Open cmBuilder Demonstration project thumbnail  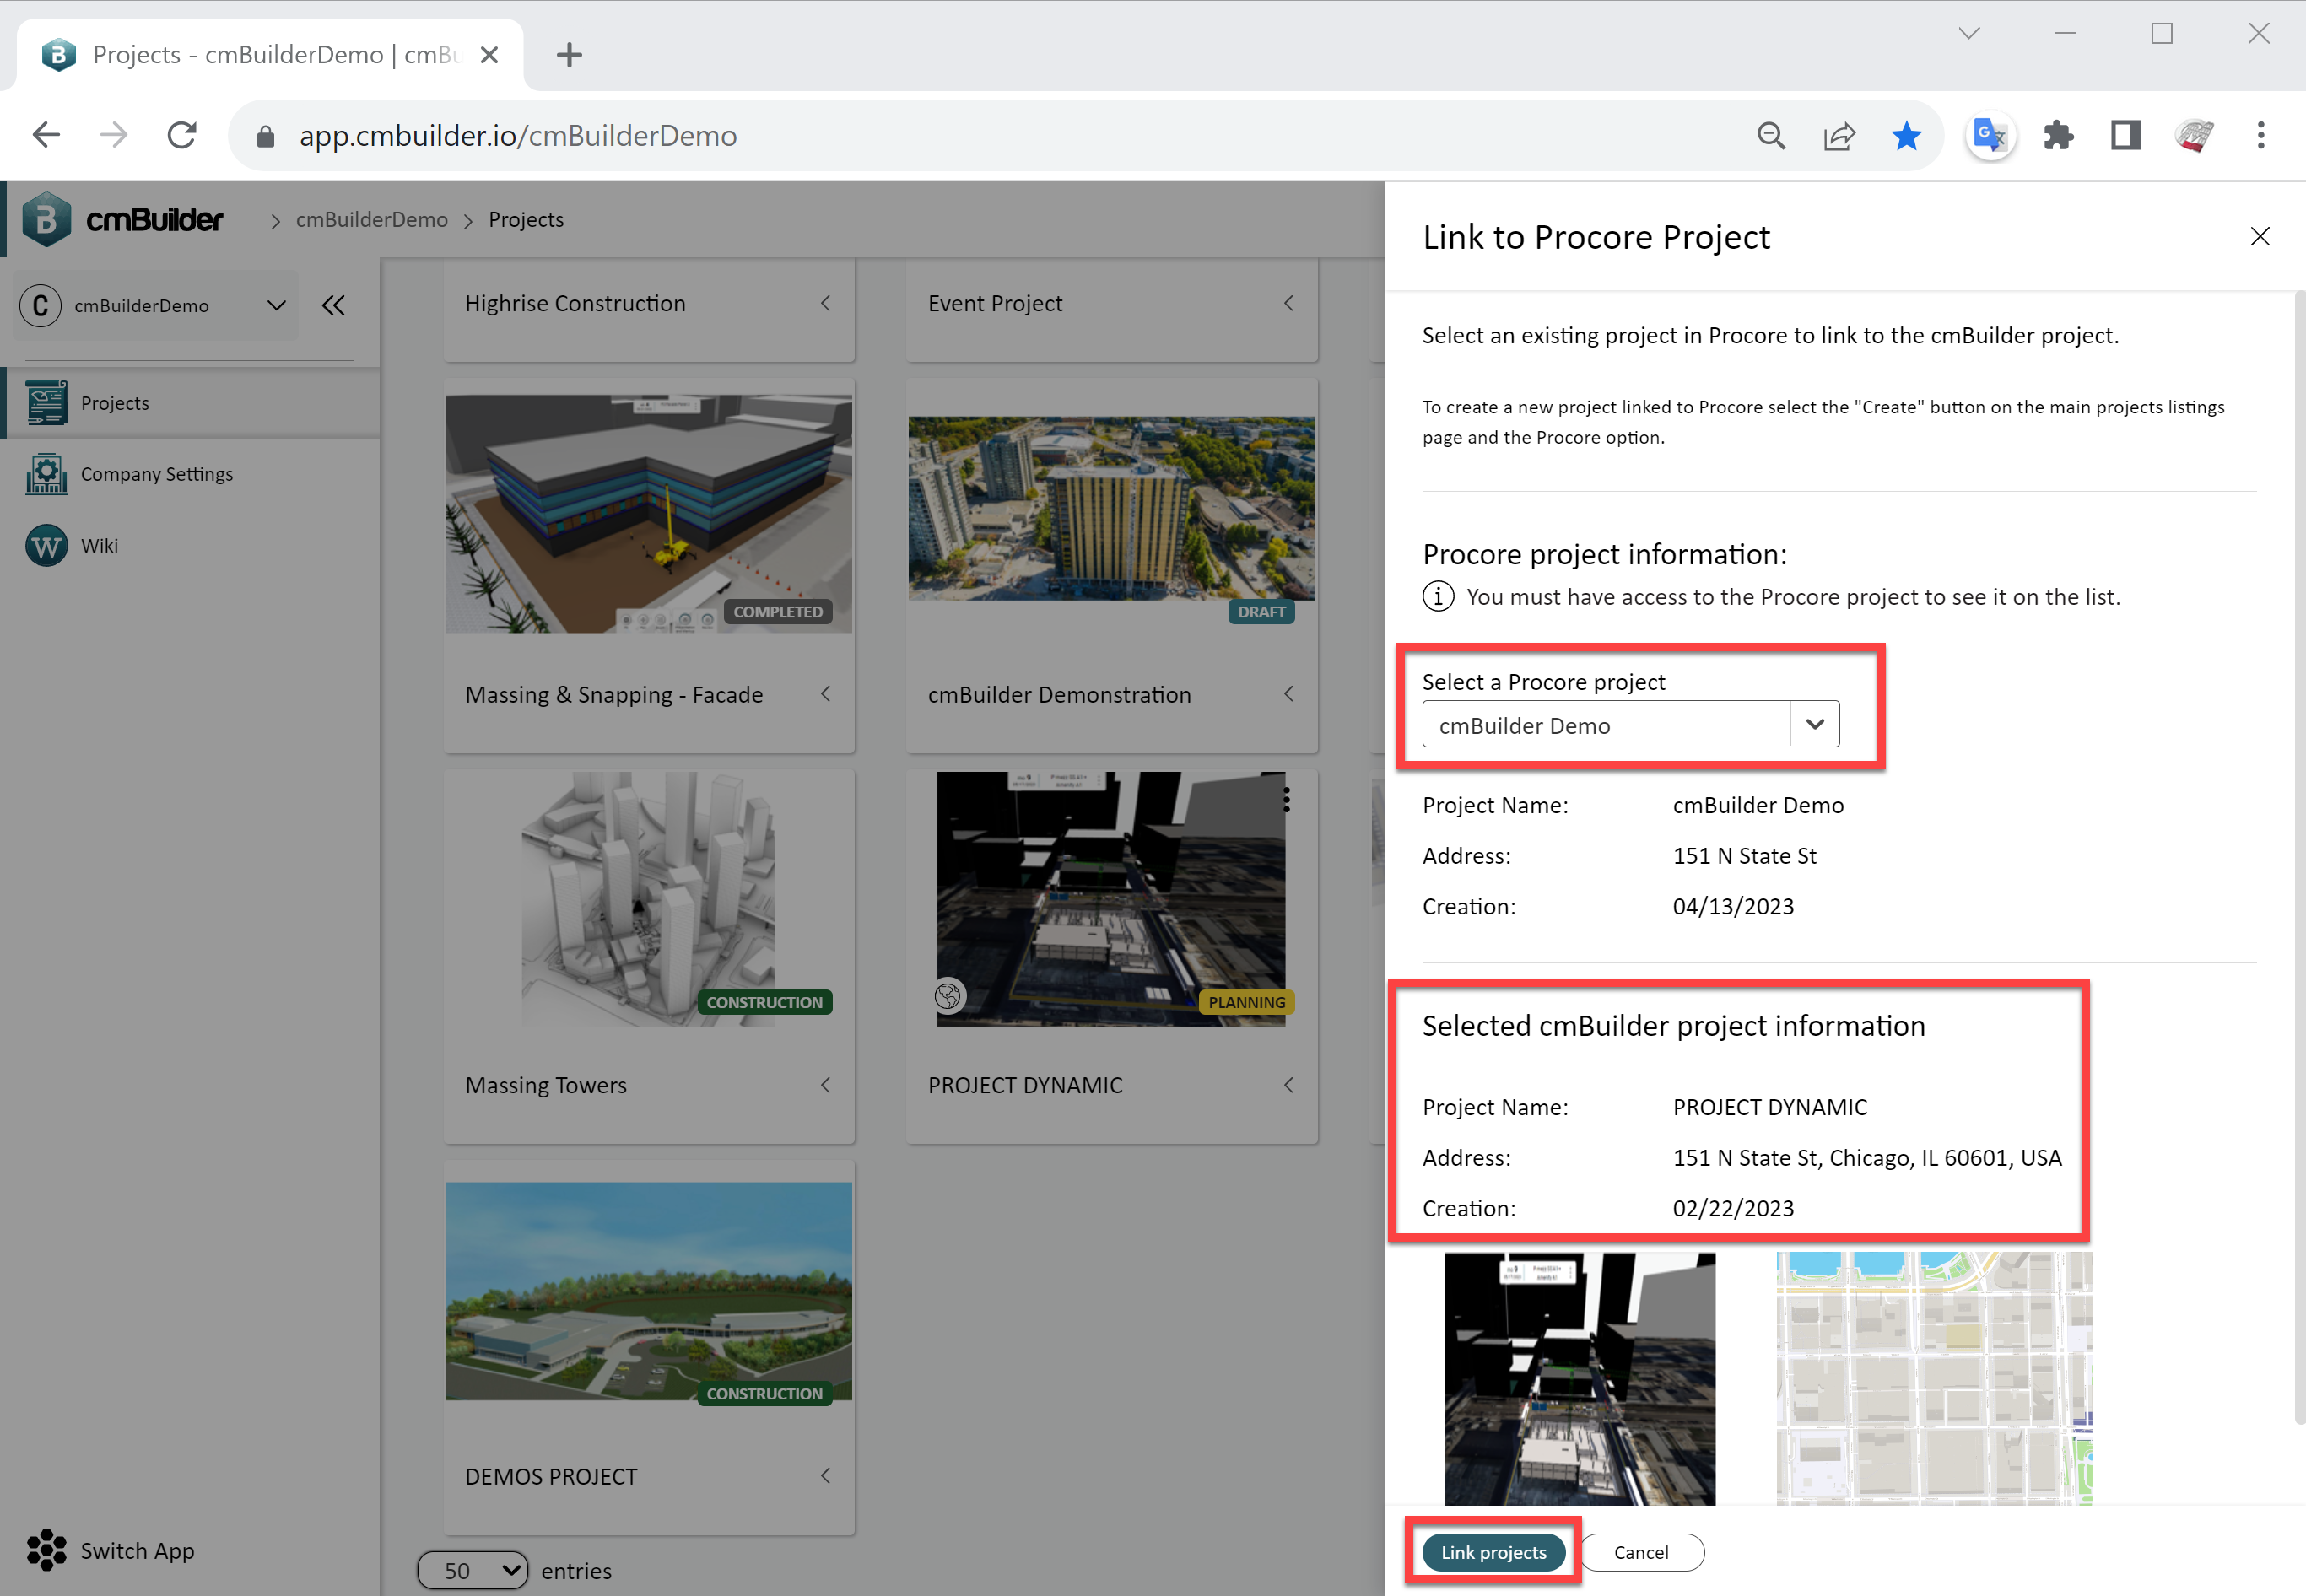[1111, 509]
